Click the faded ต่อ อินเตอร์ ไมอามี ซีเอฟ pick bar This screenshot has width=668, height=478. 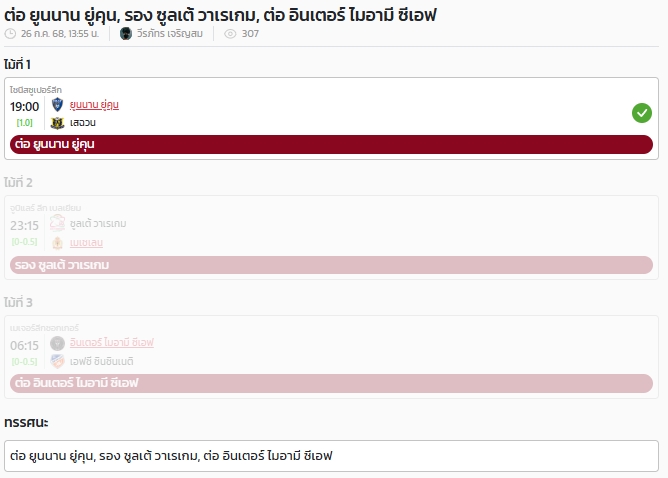tap(331, 383)
